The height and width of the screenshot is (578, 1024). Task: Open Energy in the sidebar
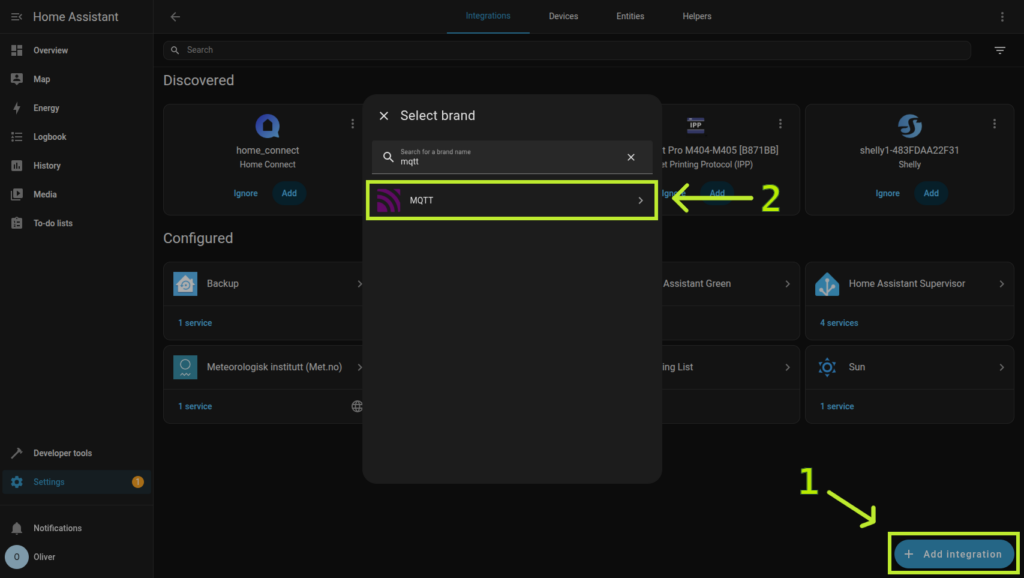46,108
